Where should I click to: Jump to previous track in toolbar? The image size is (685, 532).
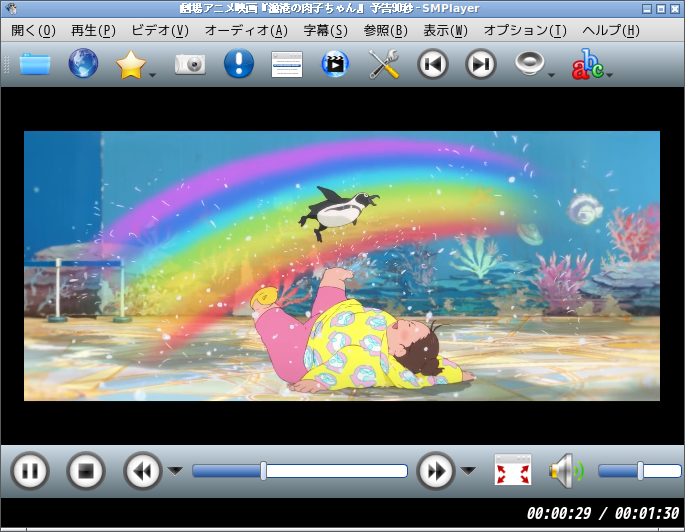(432, 64)
